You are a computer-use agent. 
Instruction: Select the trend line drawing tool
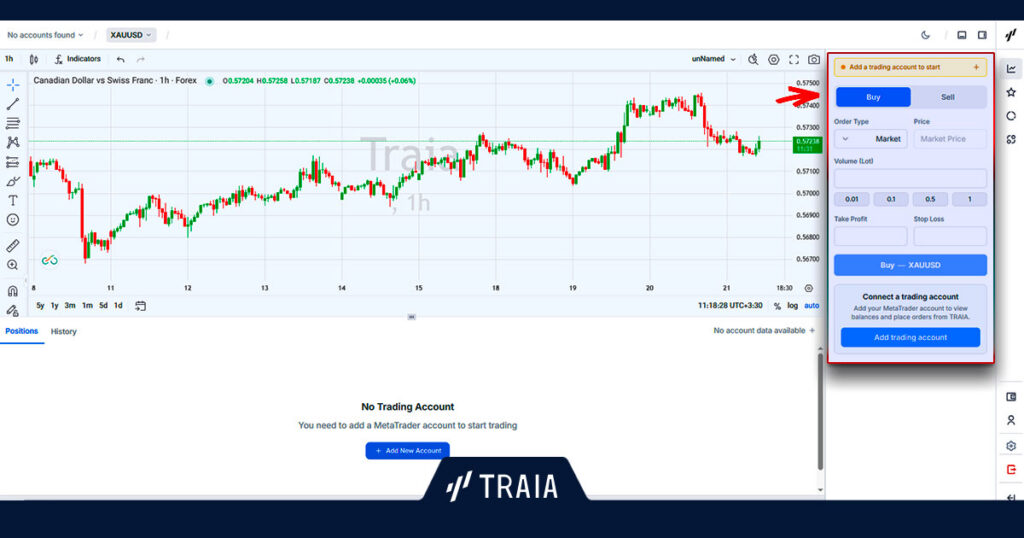pyautogui.click(x=12, y=104)
